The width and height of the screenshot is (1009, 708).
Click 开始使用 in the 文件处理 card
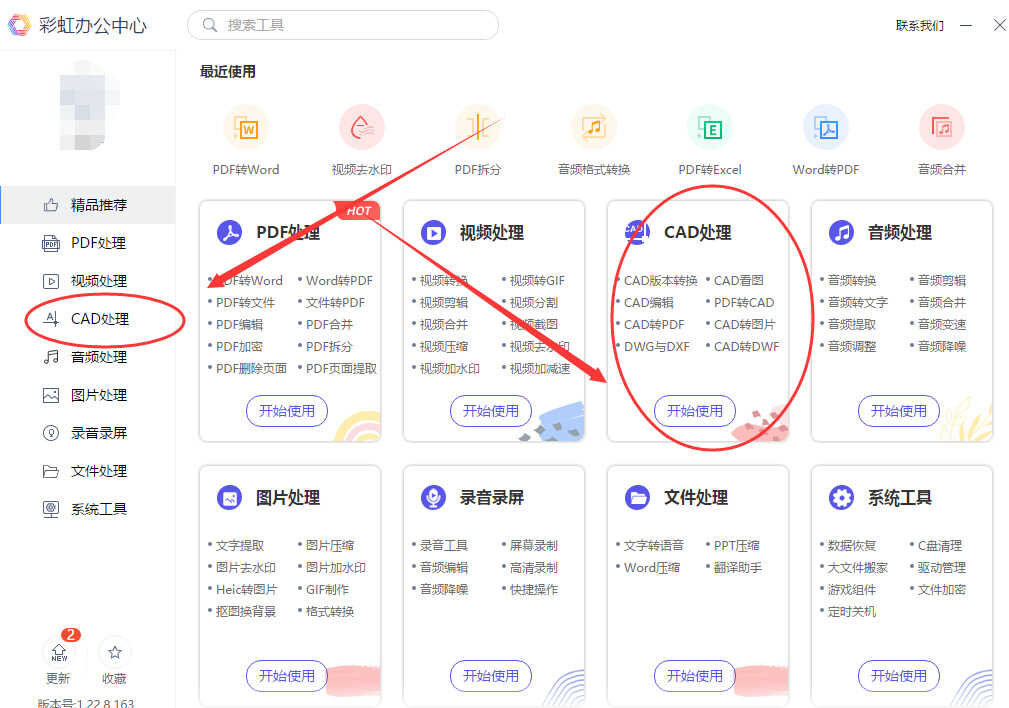coord(695,676)
